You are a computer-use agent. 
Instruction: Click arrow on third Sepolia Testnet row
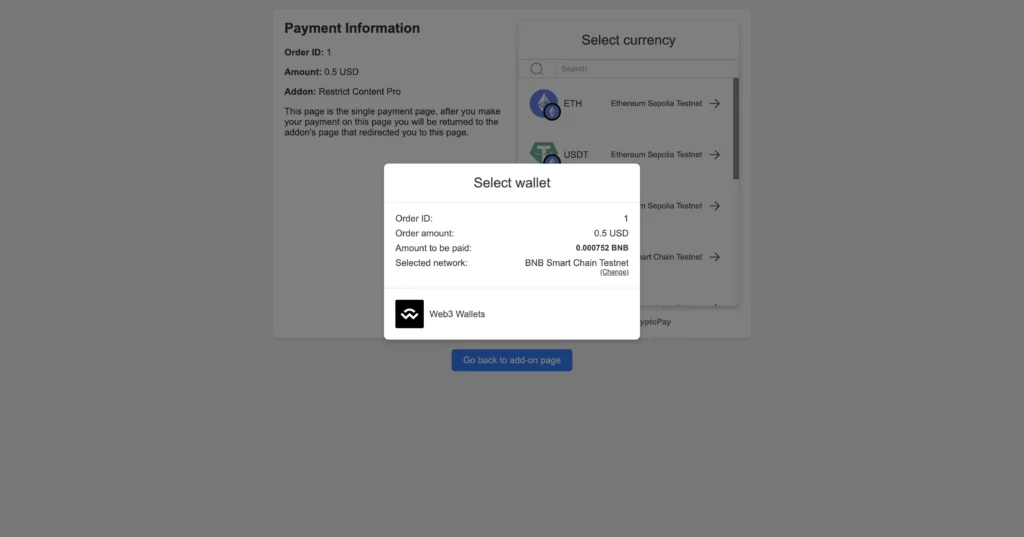click(714, 206)
